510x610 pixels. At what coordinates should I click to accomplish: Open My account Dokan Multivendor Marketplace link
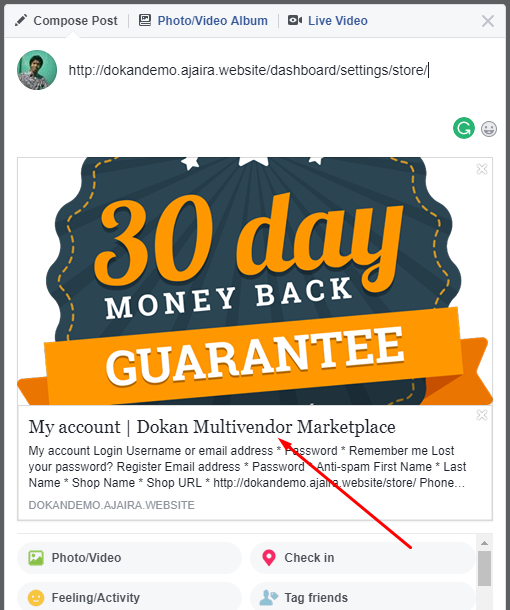tap(212, 427)
